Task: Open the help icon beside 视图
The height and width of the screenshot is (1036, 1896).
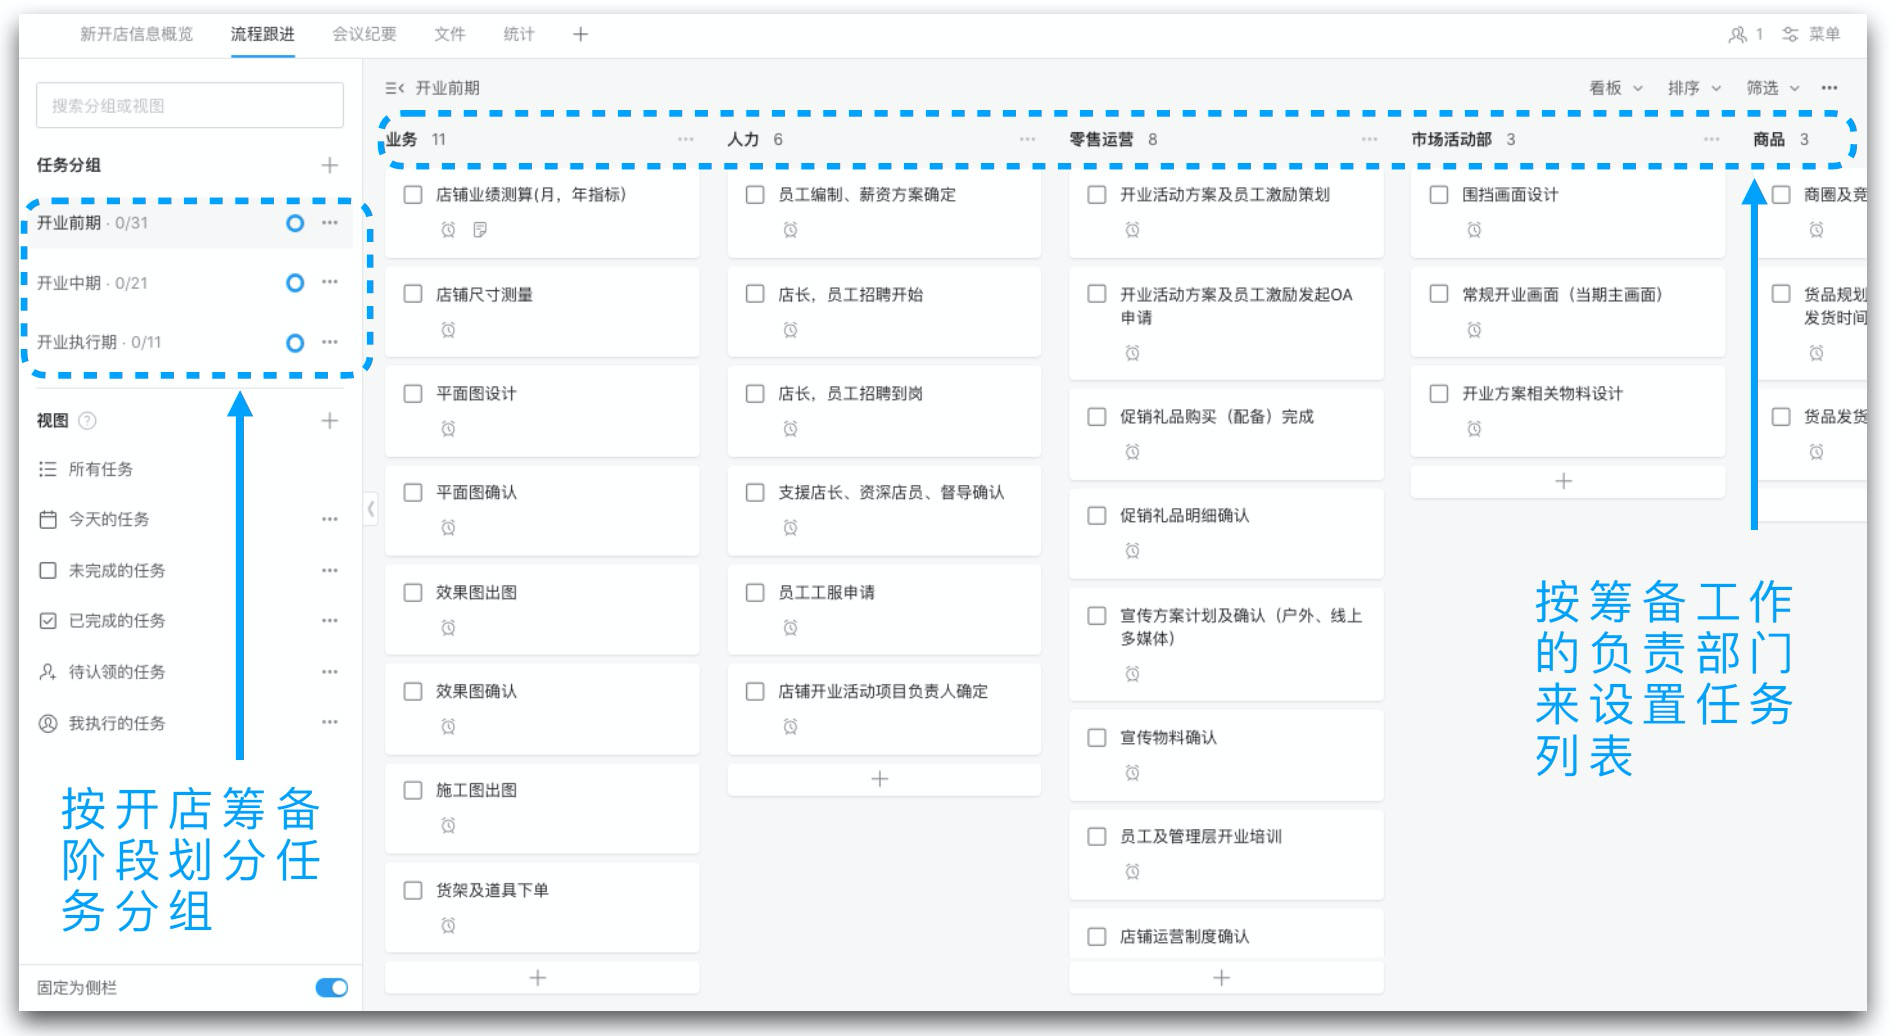Action: (x=88, y=421)
